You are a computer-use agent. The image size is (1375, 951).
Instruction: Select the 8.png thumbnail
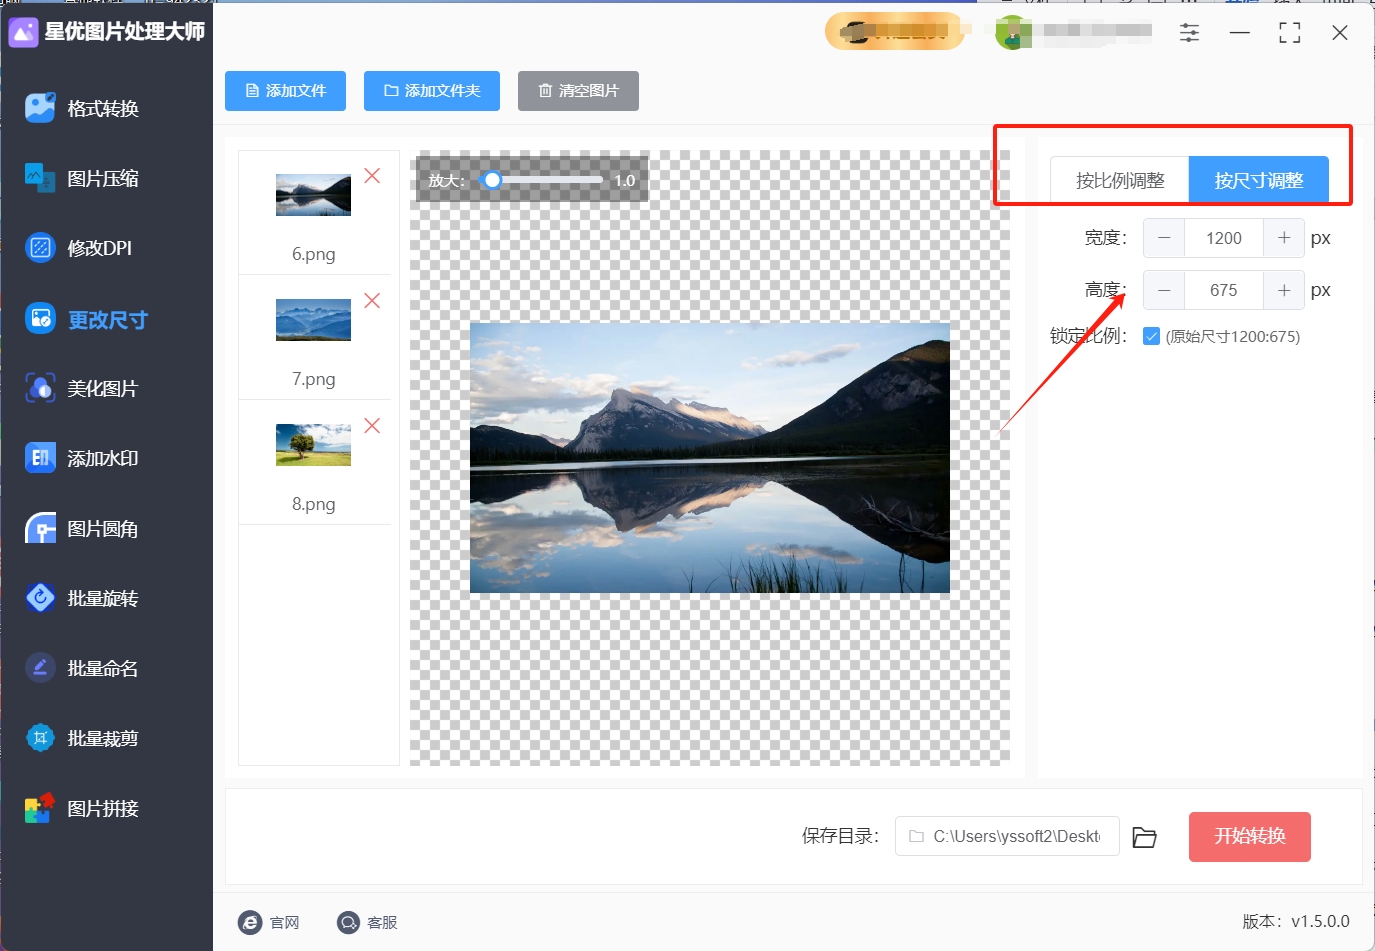coord(314,445)
